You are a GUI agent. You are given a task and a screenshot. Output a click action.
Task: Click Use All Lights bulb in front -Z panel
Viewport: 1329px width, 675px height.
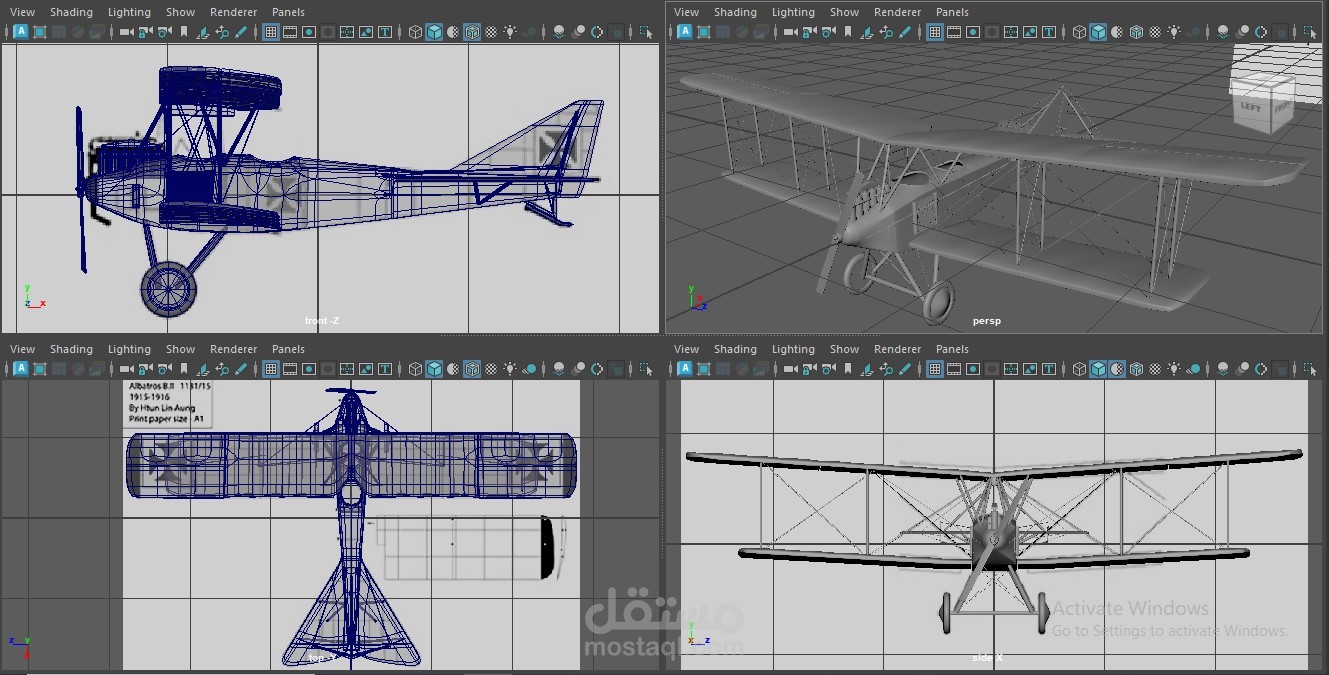(510, 32)
